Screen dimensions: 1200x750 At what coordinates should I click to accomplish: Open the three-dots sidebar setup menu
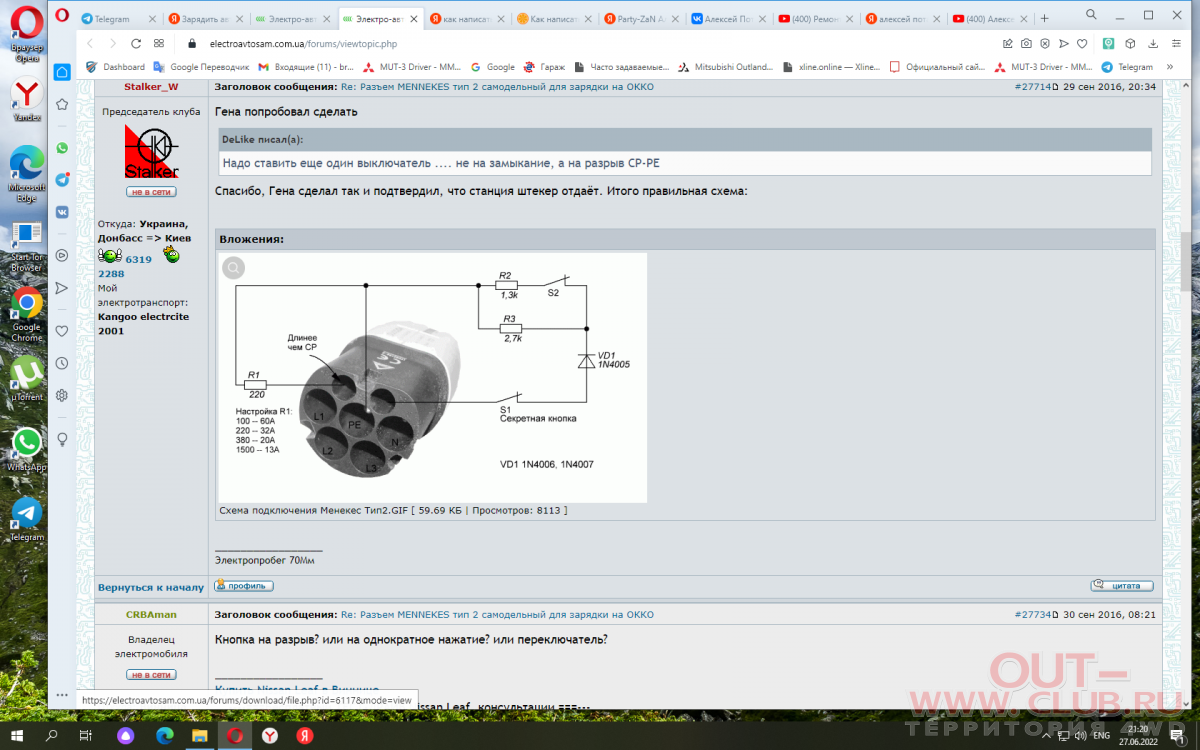(62, 694)
